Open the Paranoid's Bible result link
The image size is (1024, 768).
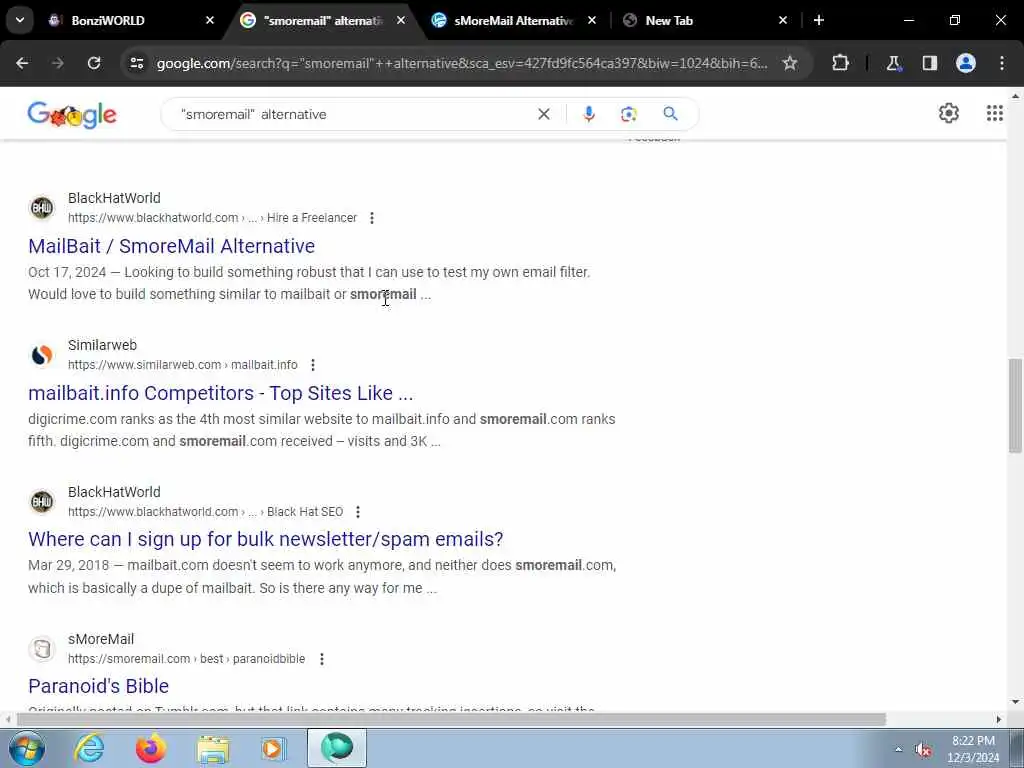coord(99,686)
